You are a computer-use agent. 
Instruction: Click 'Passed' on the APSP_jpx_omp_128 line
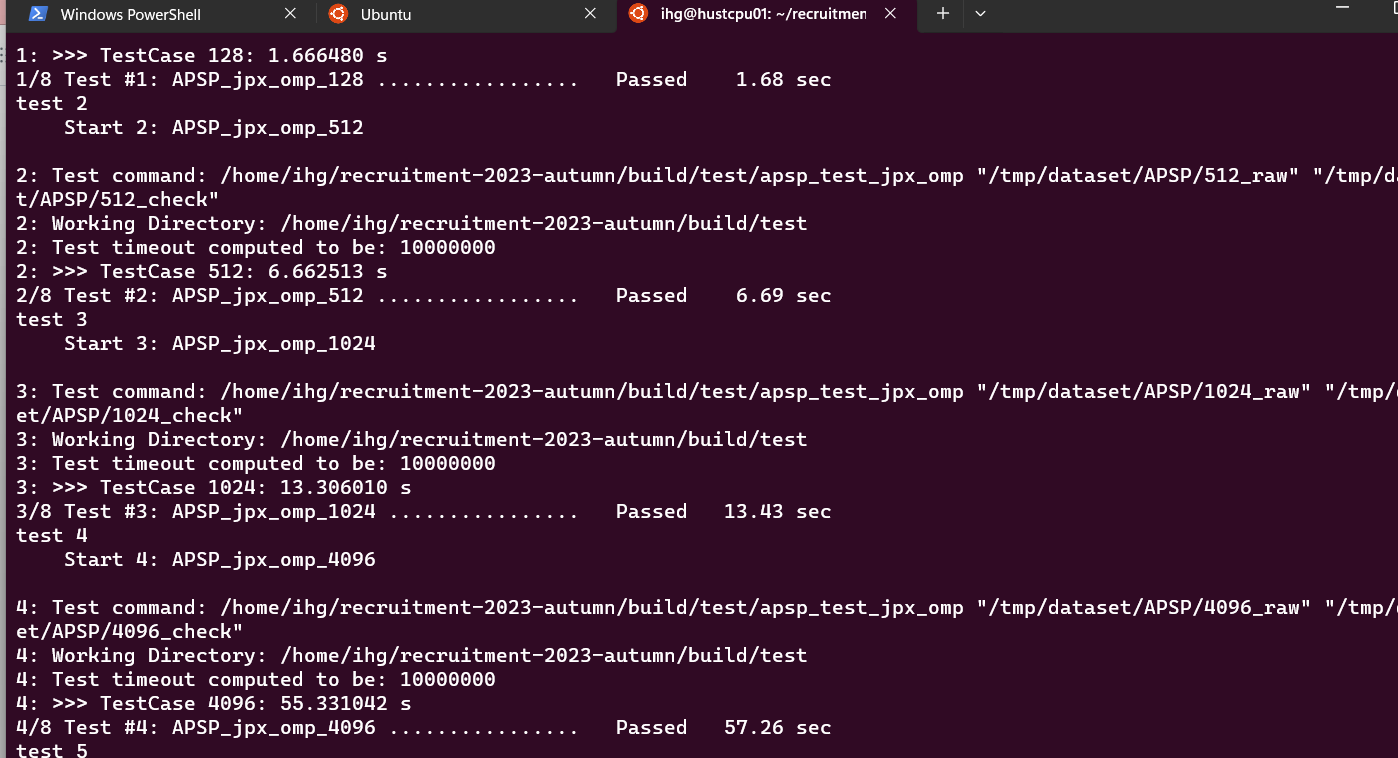(x=651, y=80)
